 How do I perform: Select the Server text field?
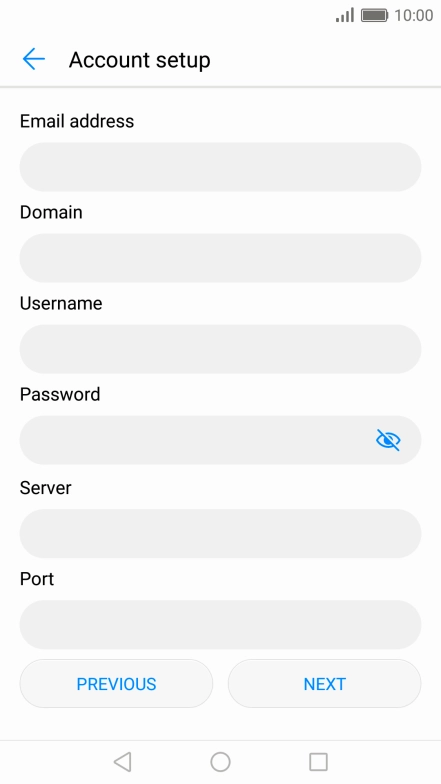coord(220,534)
